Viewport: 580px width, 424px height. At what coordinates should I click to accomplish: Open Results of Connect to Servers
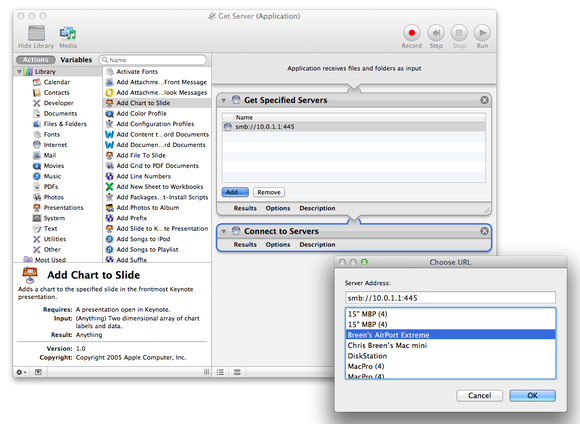pos(245,245)
